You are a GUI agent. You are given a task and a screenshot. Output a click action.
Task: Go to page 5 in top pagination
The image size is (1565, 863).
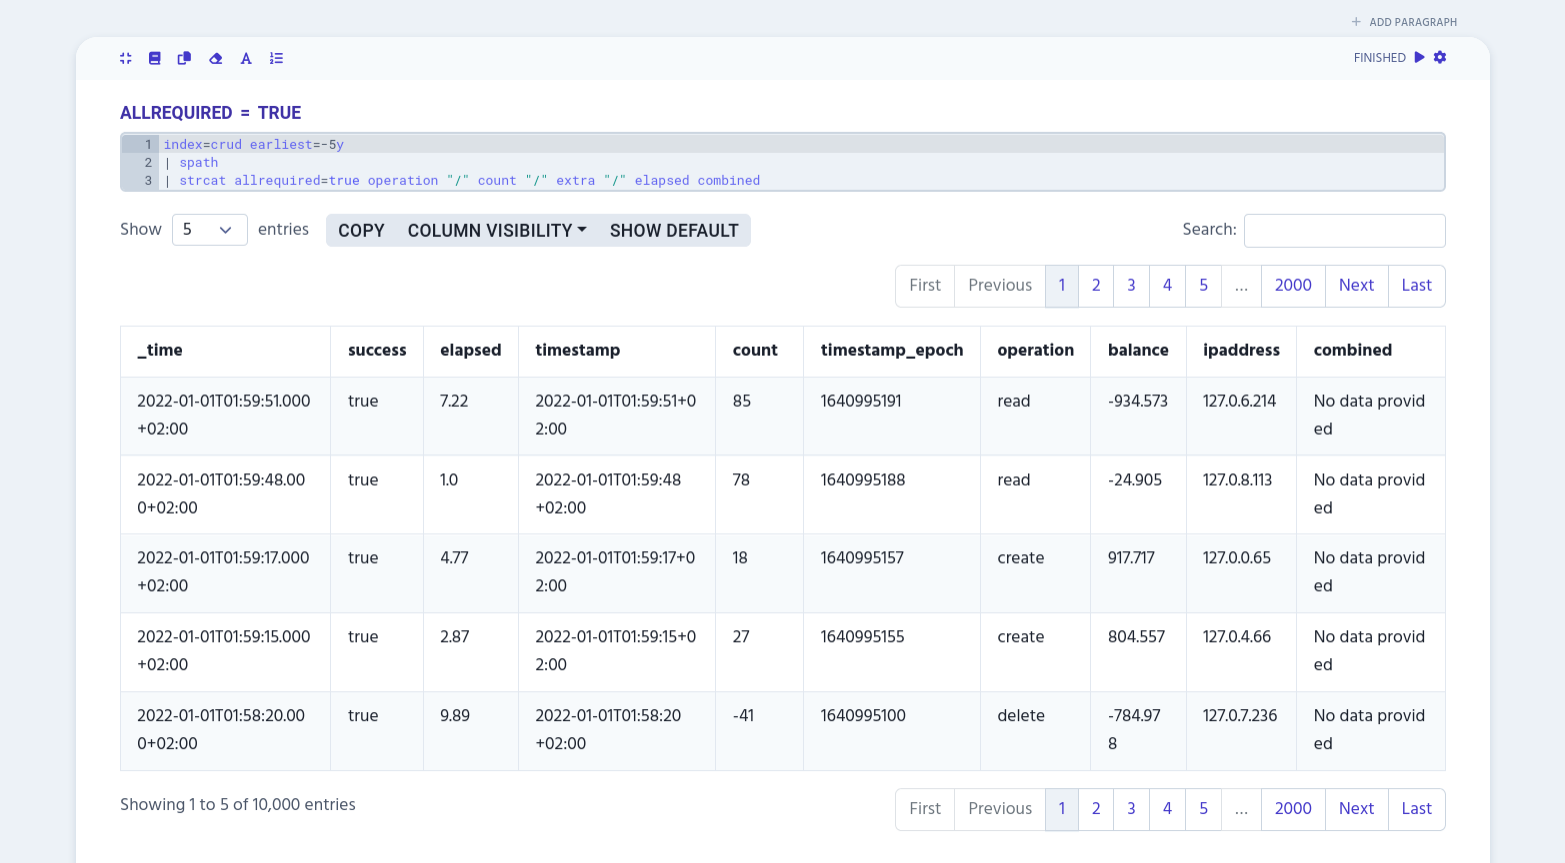pyautogui.click(x=1203, y=286)
